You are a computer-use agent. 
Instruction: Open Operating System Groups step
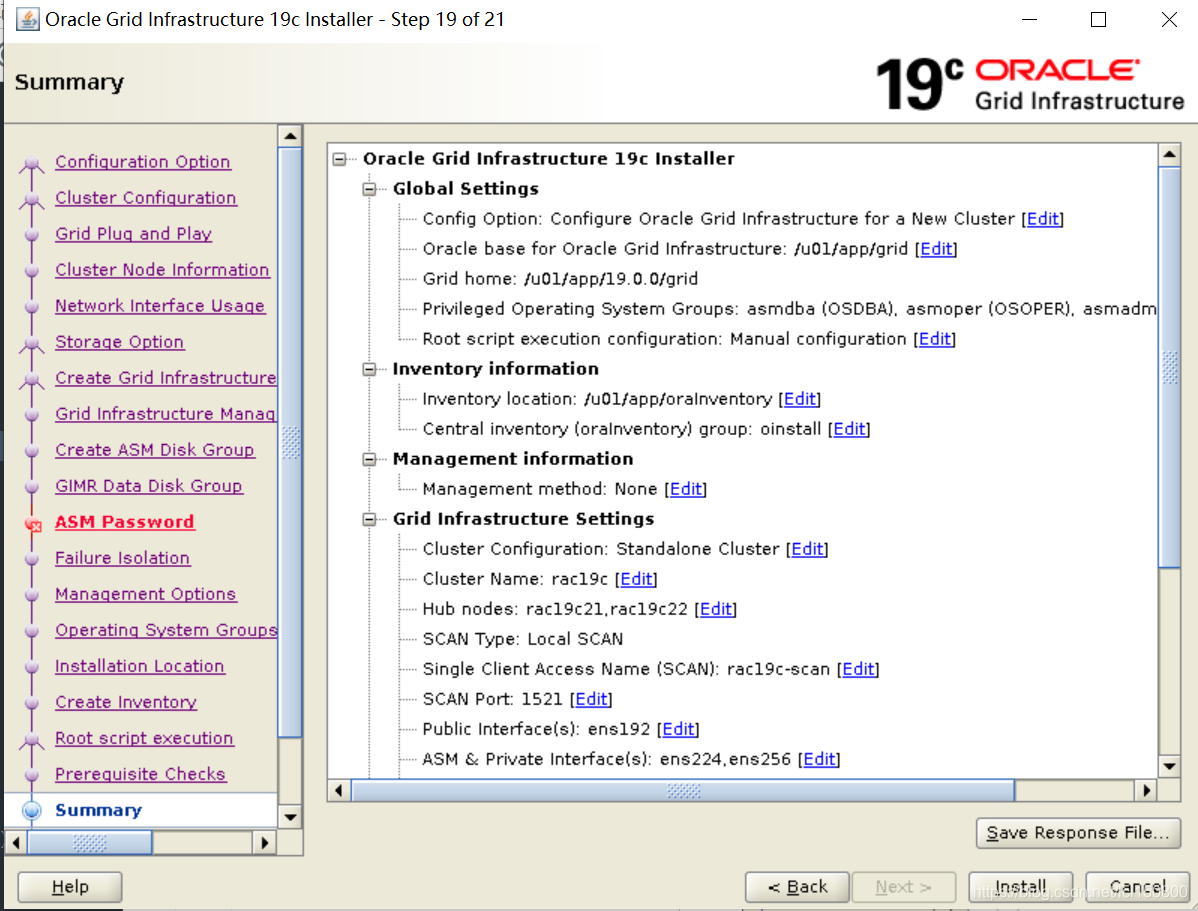tap(166, 630)
